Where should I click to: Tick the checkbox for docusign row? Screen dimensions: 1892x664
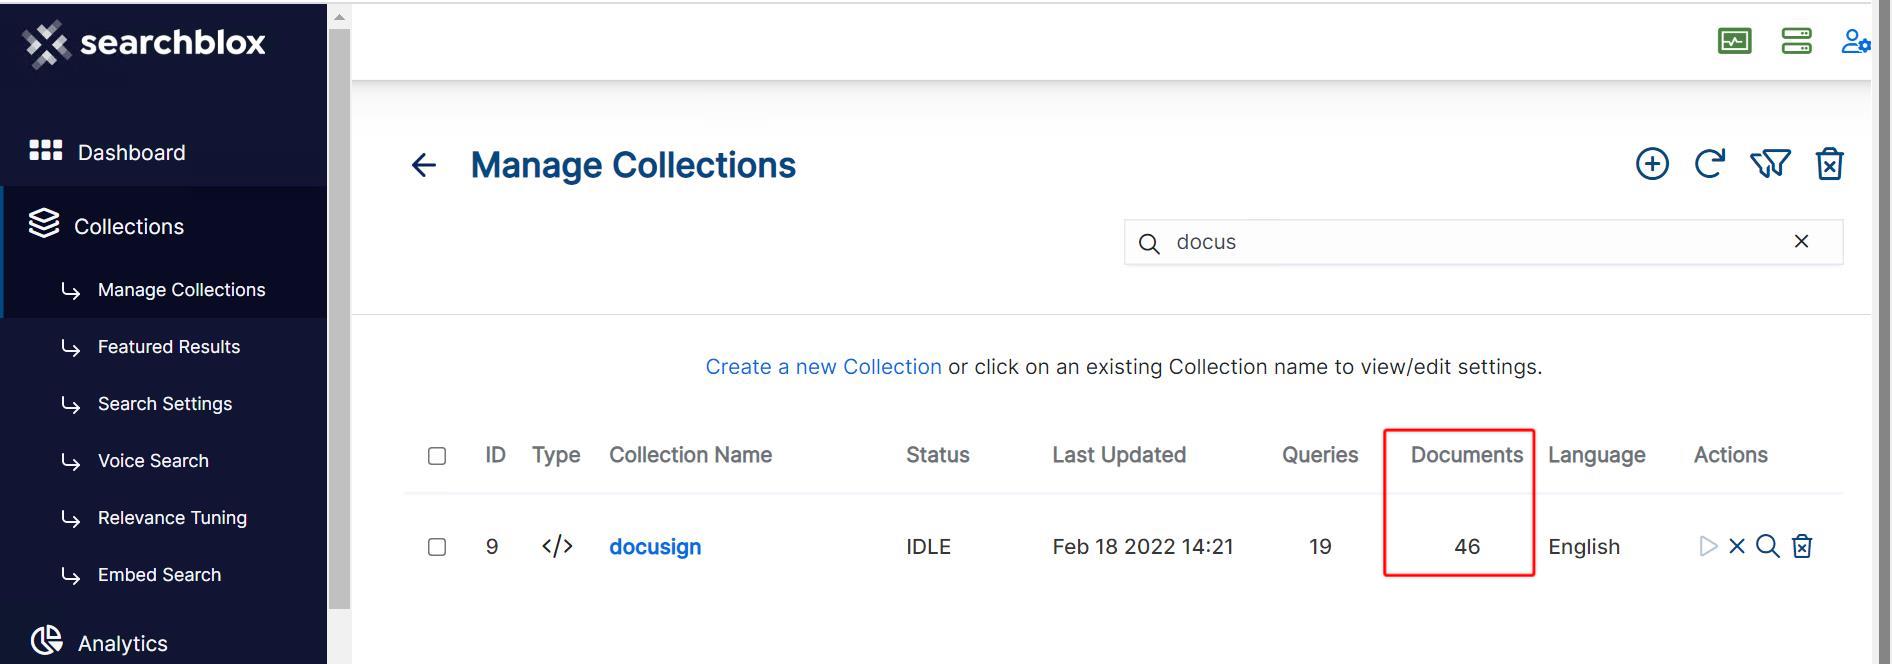437,547
